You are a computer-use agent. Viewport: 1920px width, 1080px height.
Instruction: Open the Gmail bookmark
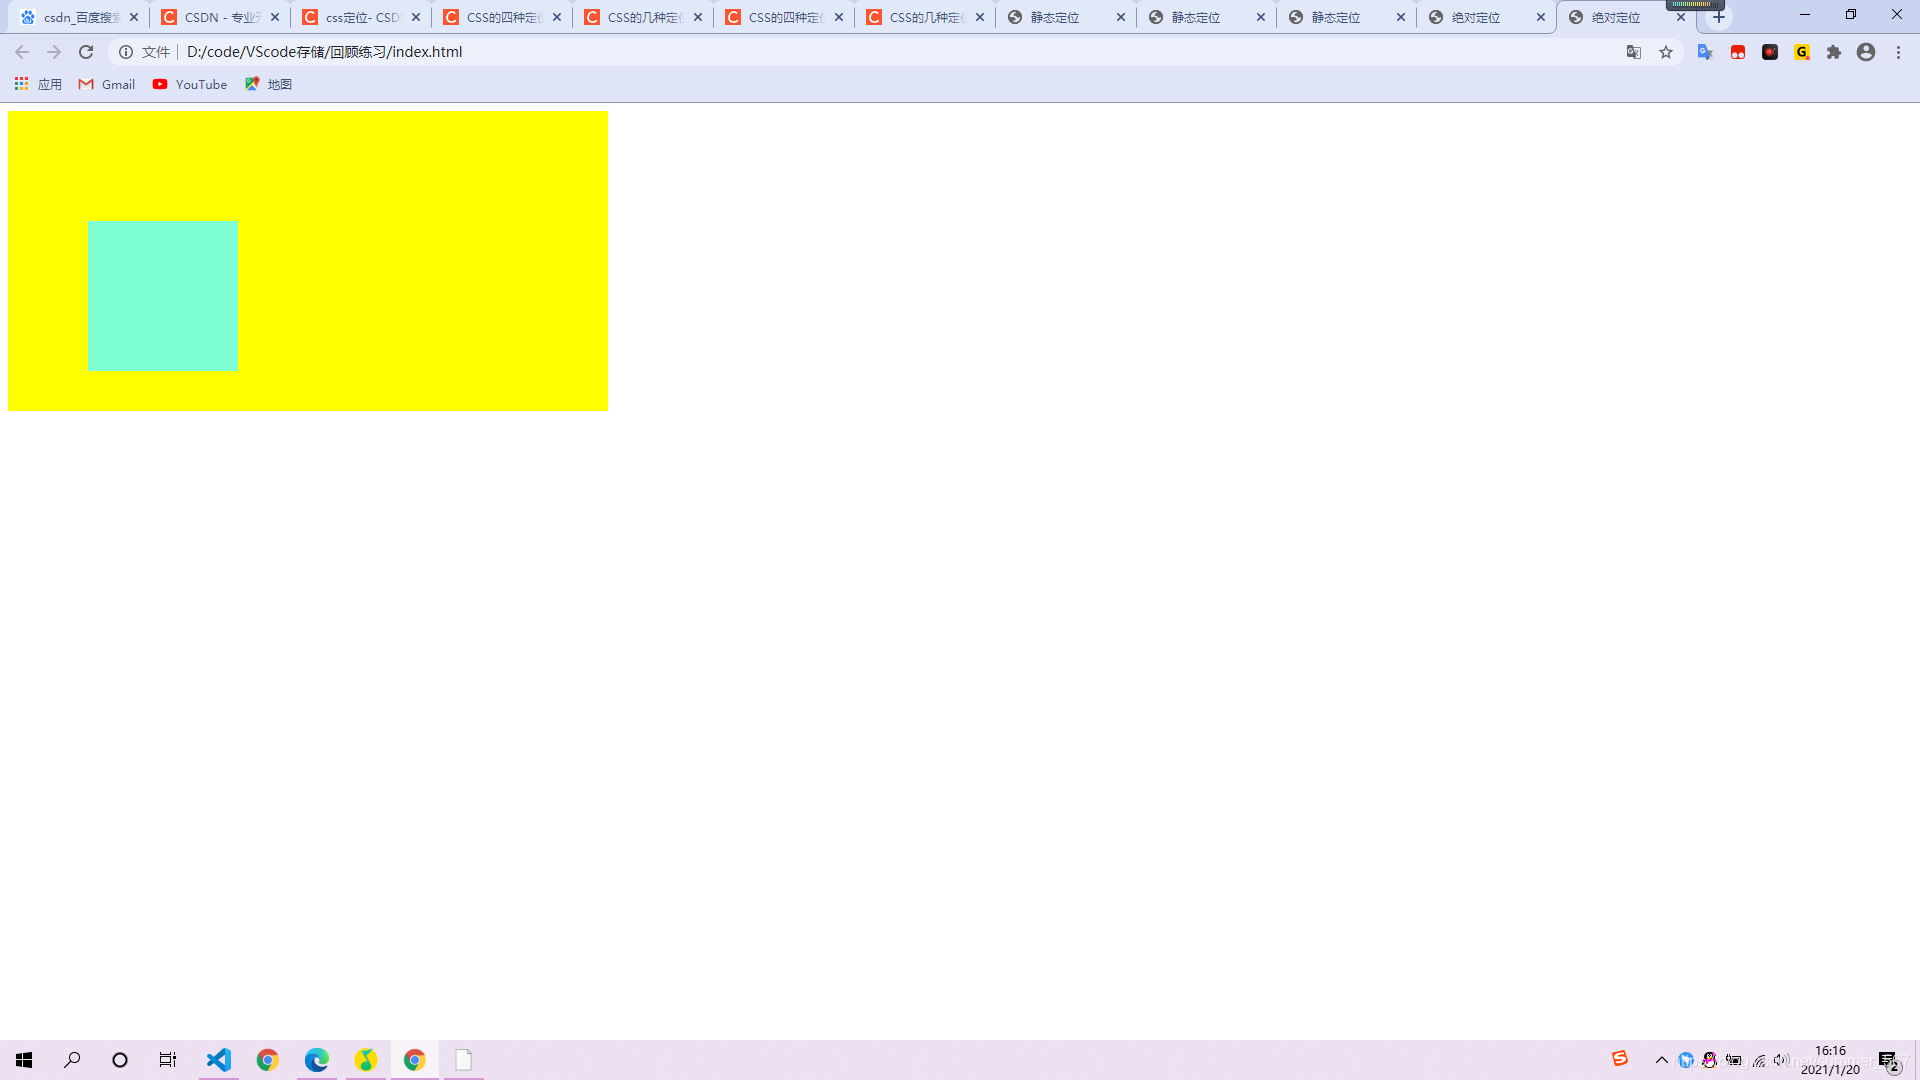(x=107, y=84)
